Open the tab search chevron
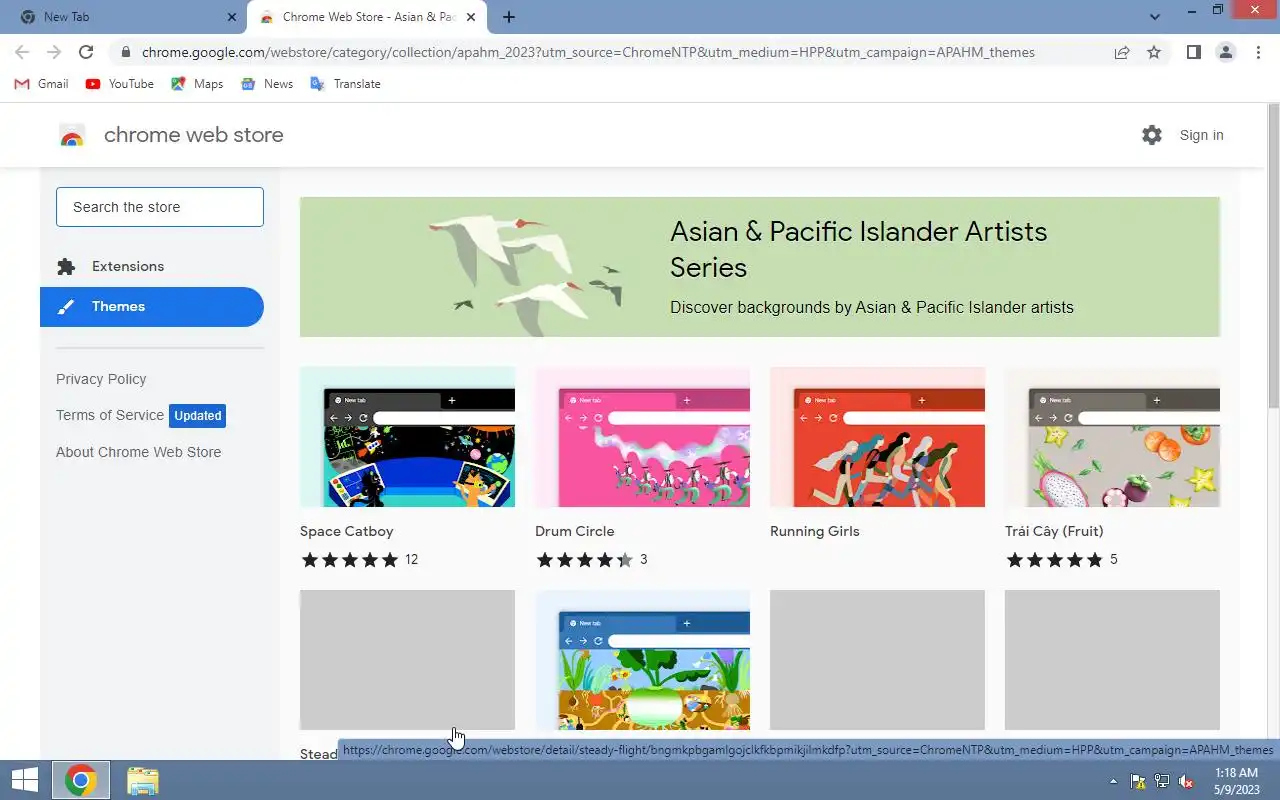The width and height of the screenshot is (1280, 800). pos(1155,17)
